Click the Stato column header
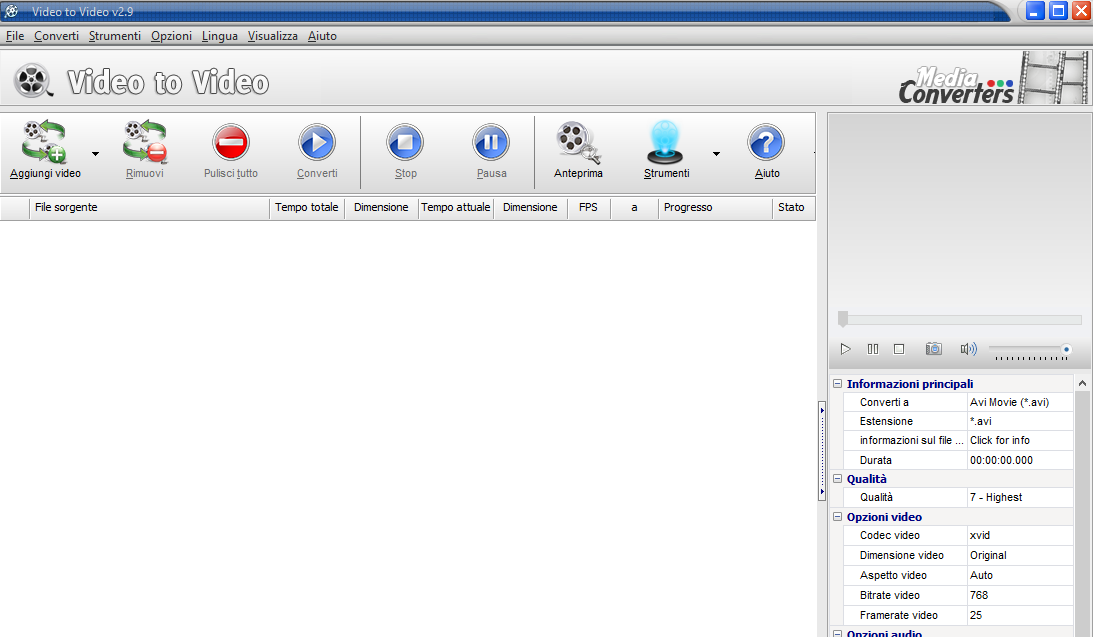 pos(793,208)
